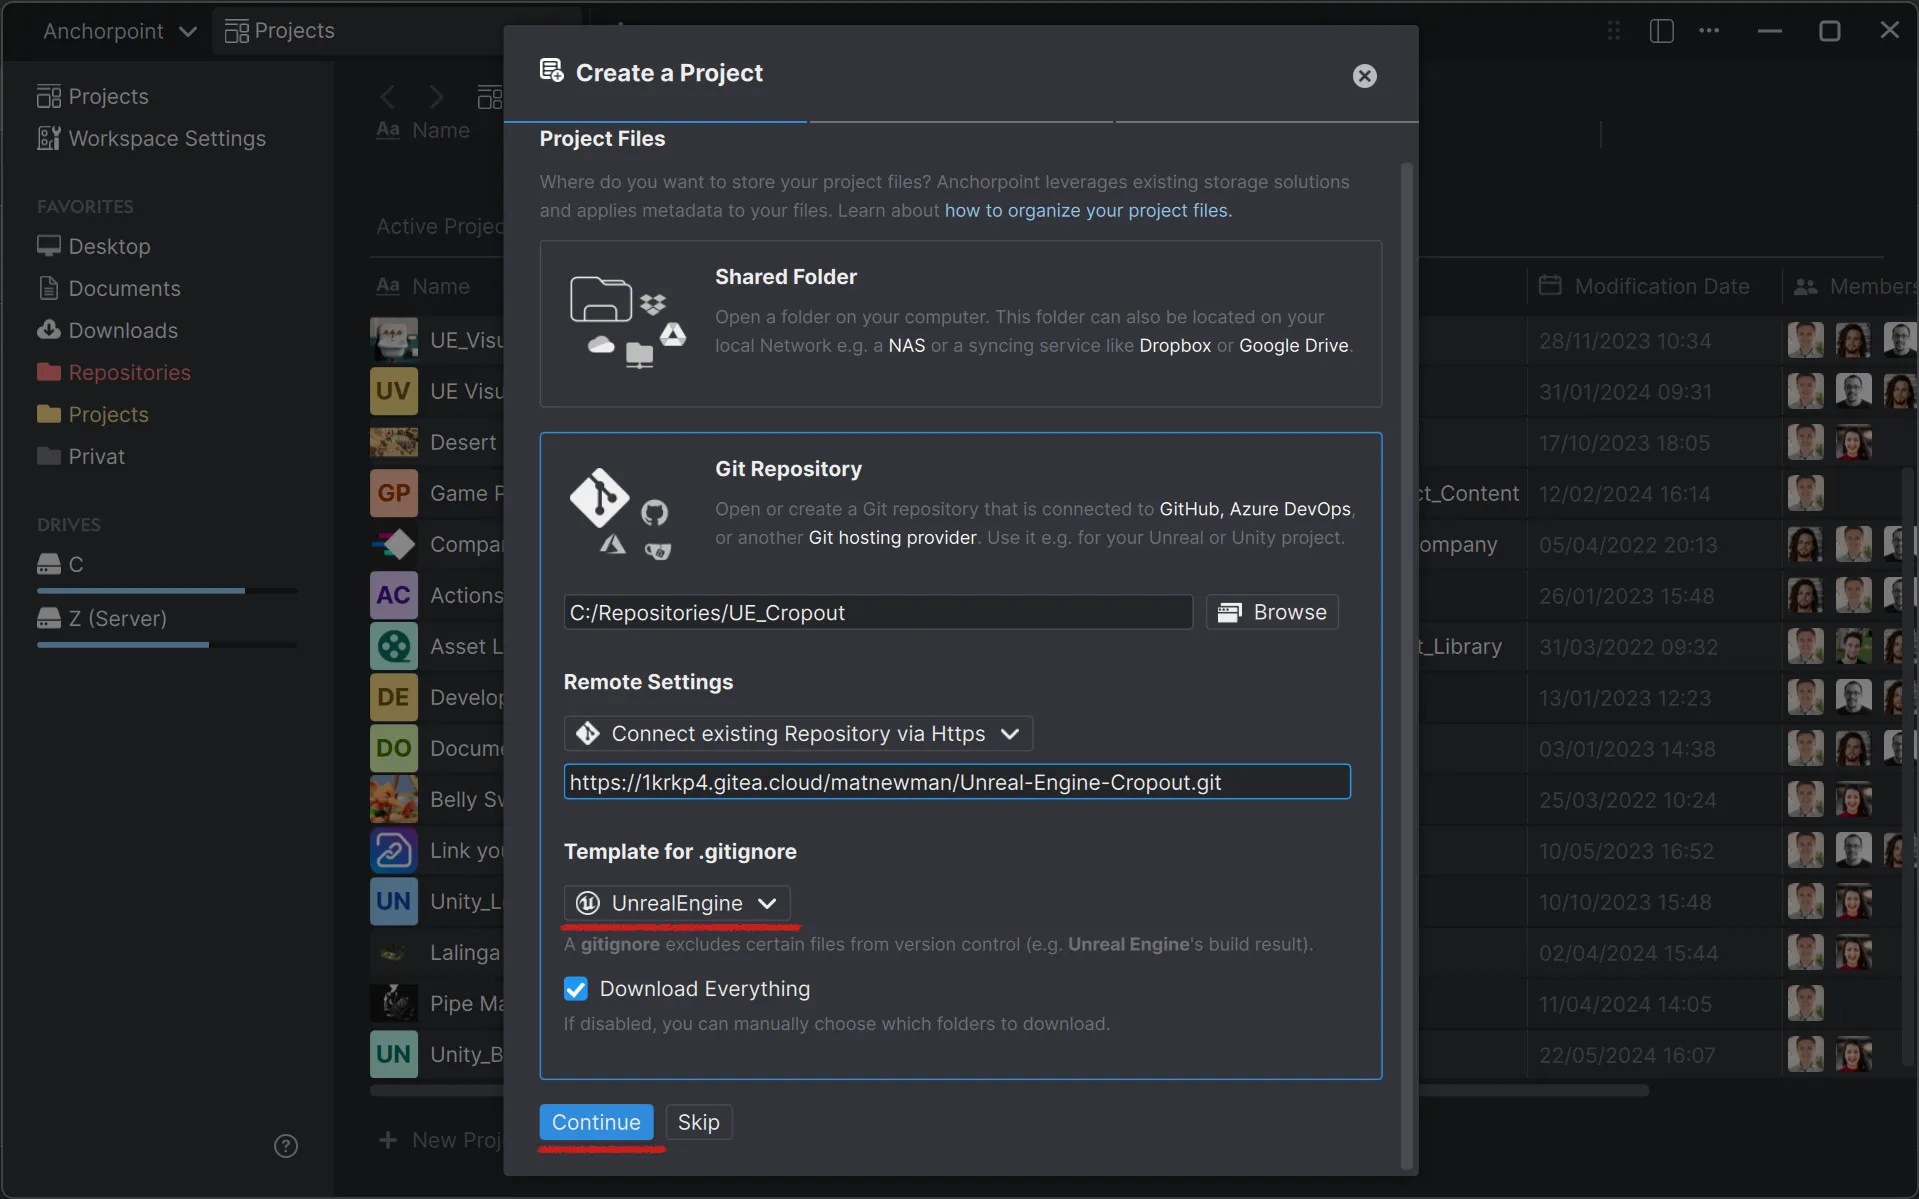
Task: Click inside the repository URL field
Action: point(956,782)
